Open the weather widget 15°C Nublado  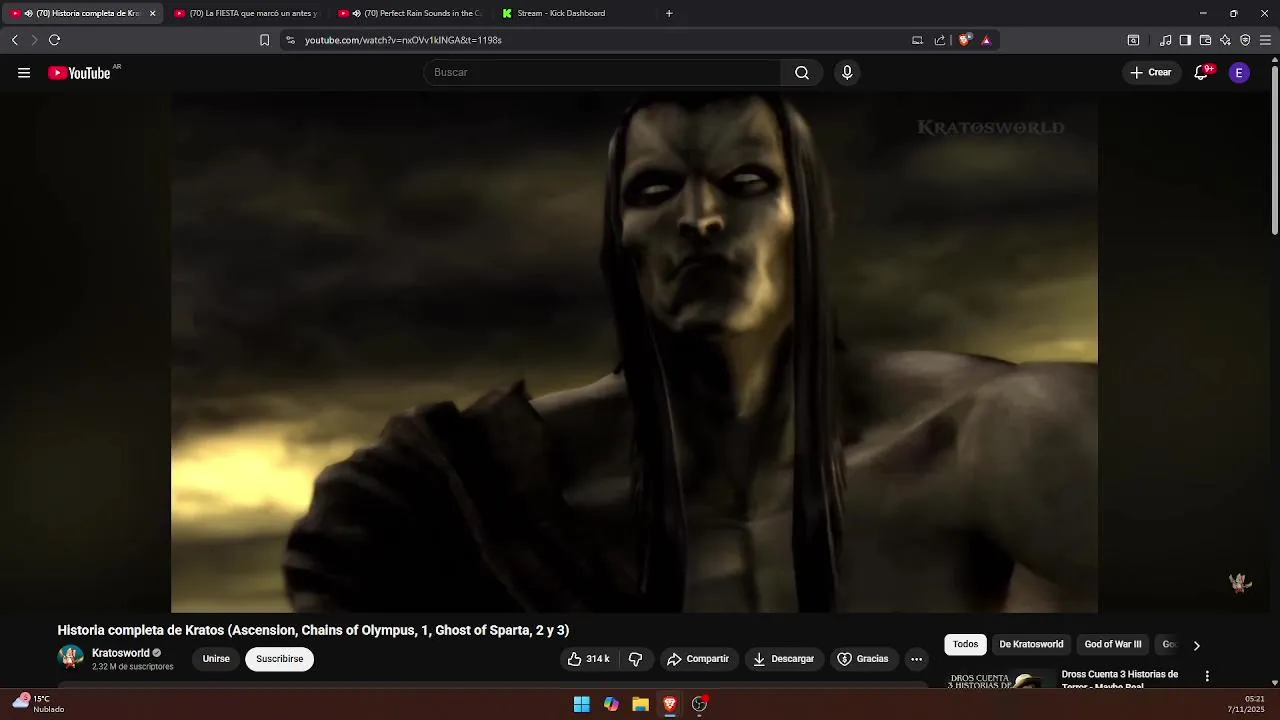click(x=40, y=704)
